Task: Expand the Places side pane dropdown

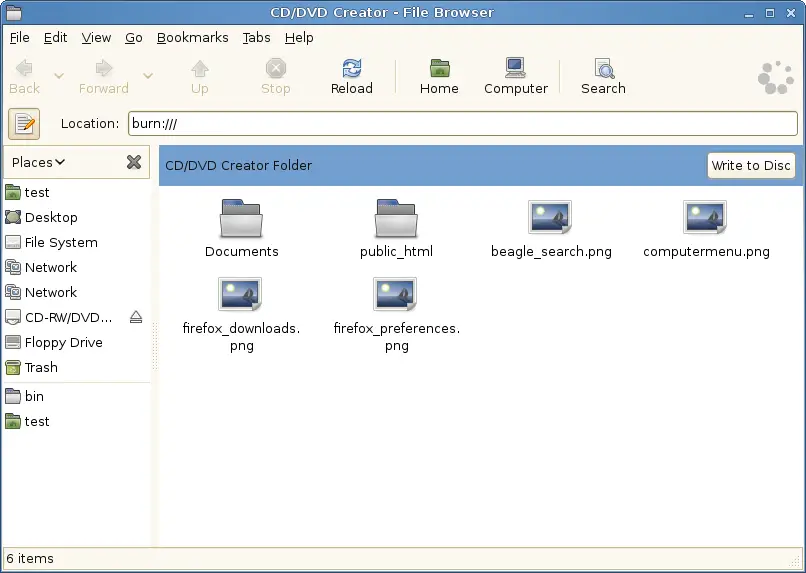Action: pos(39,162)
